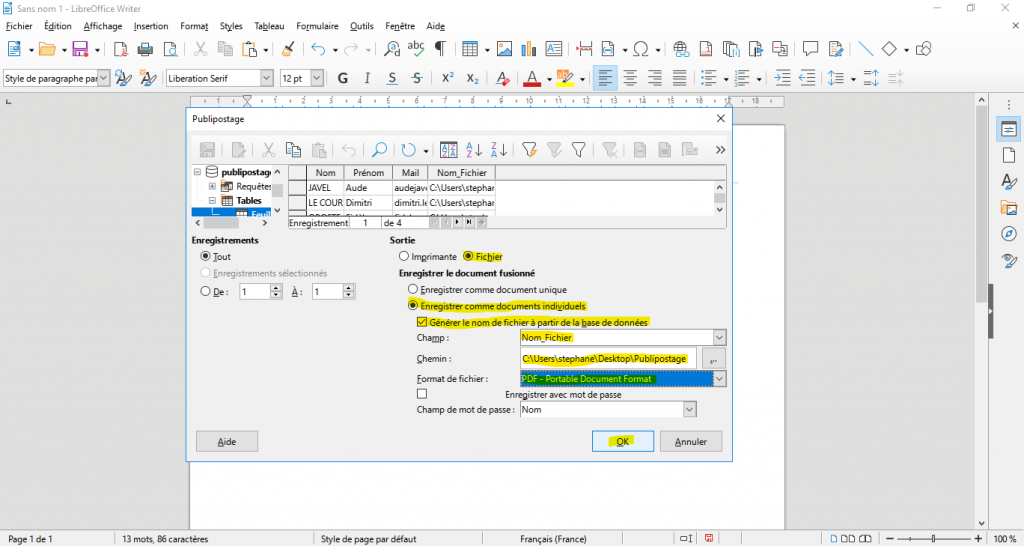Click the magnifier Find Record icon in dialog
The height and width of the screenshot is (546, 1024).
379,150
